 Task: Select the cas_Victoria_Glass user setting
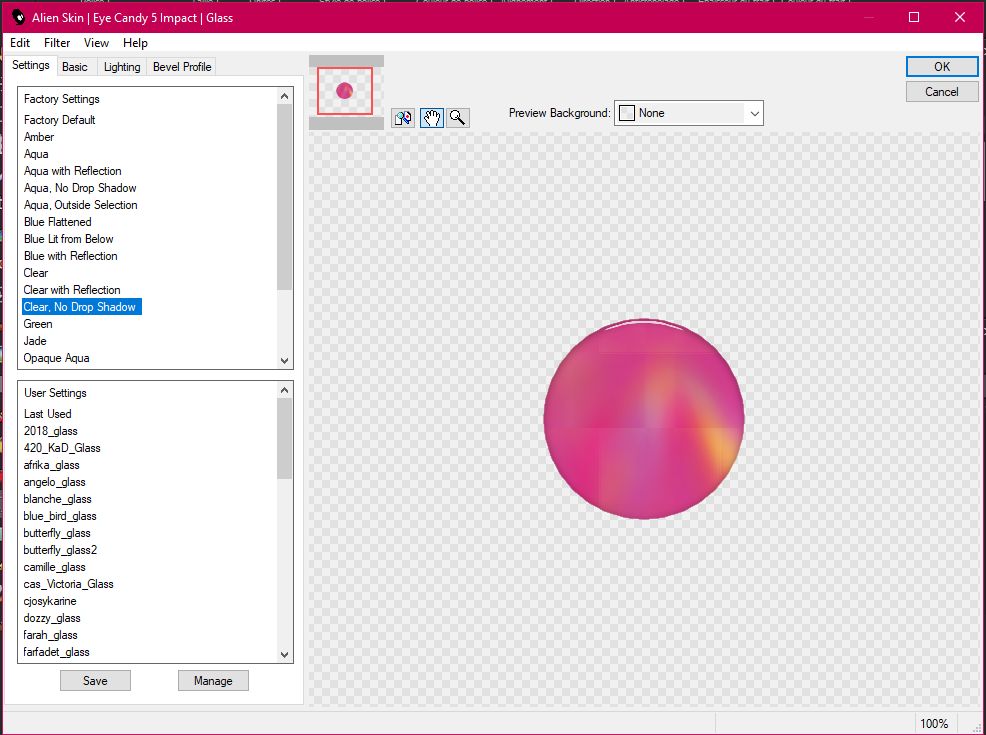point(69,583)
